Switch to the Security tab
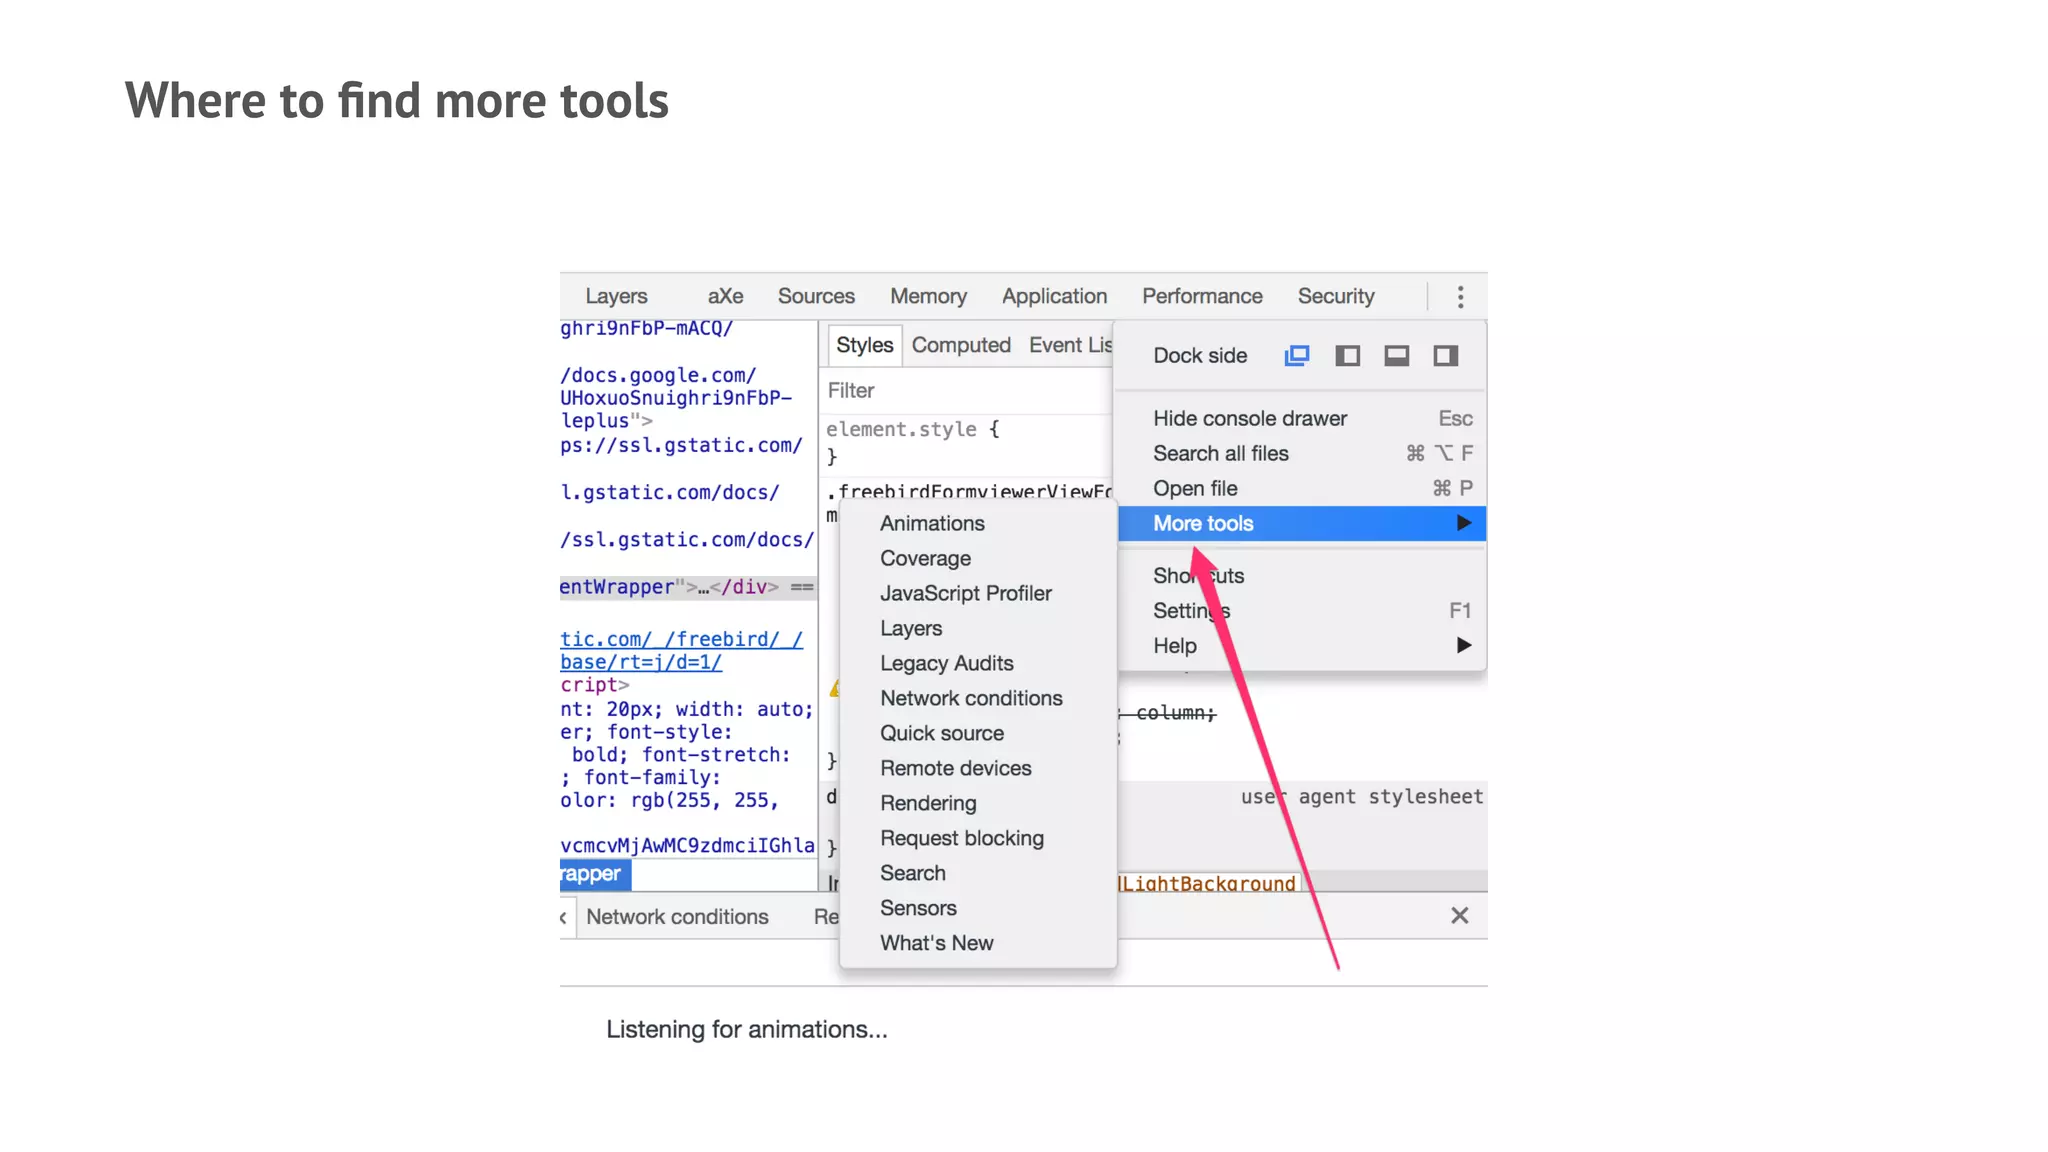 1335,297
